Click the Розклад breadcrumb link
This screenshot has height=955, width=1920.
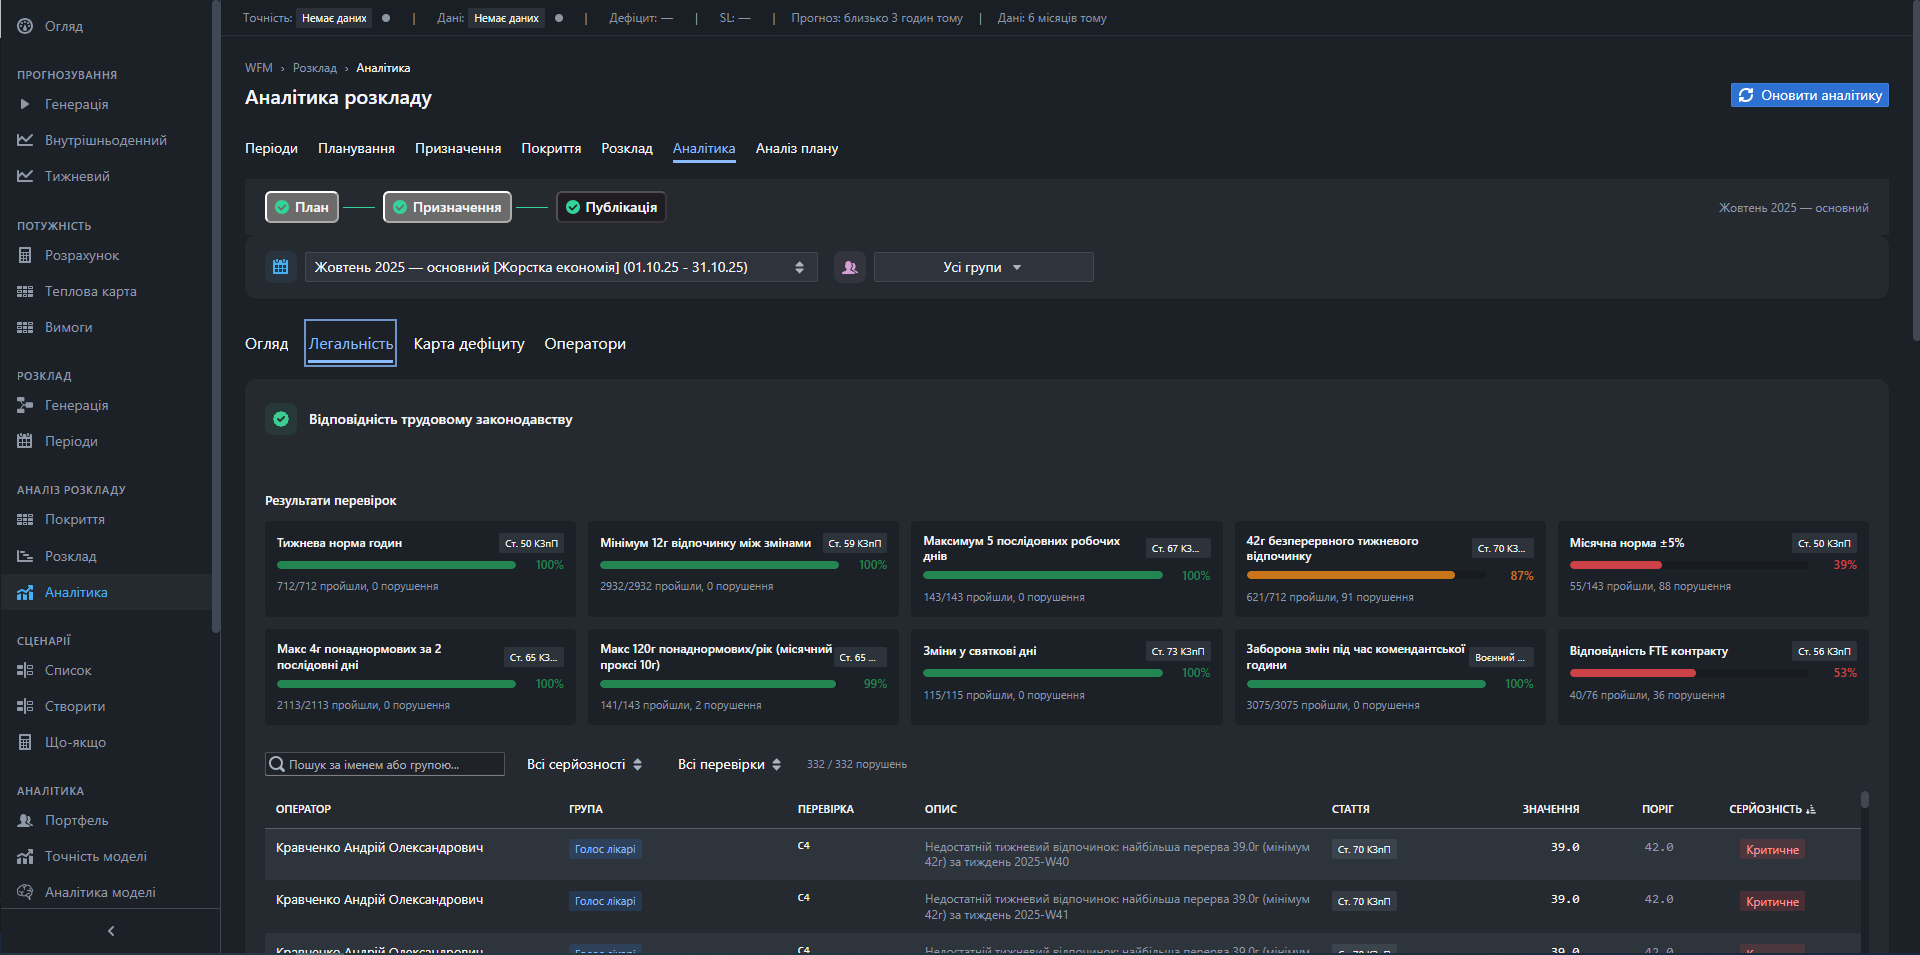point(314,68)
